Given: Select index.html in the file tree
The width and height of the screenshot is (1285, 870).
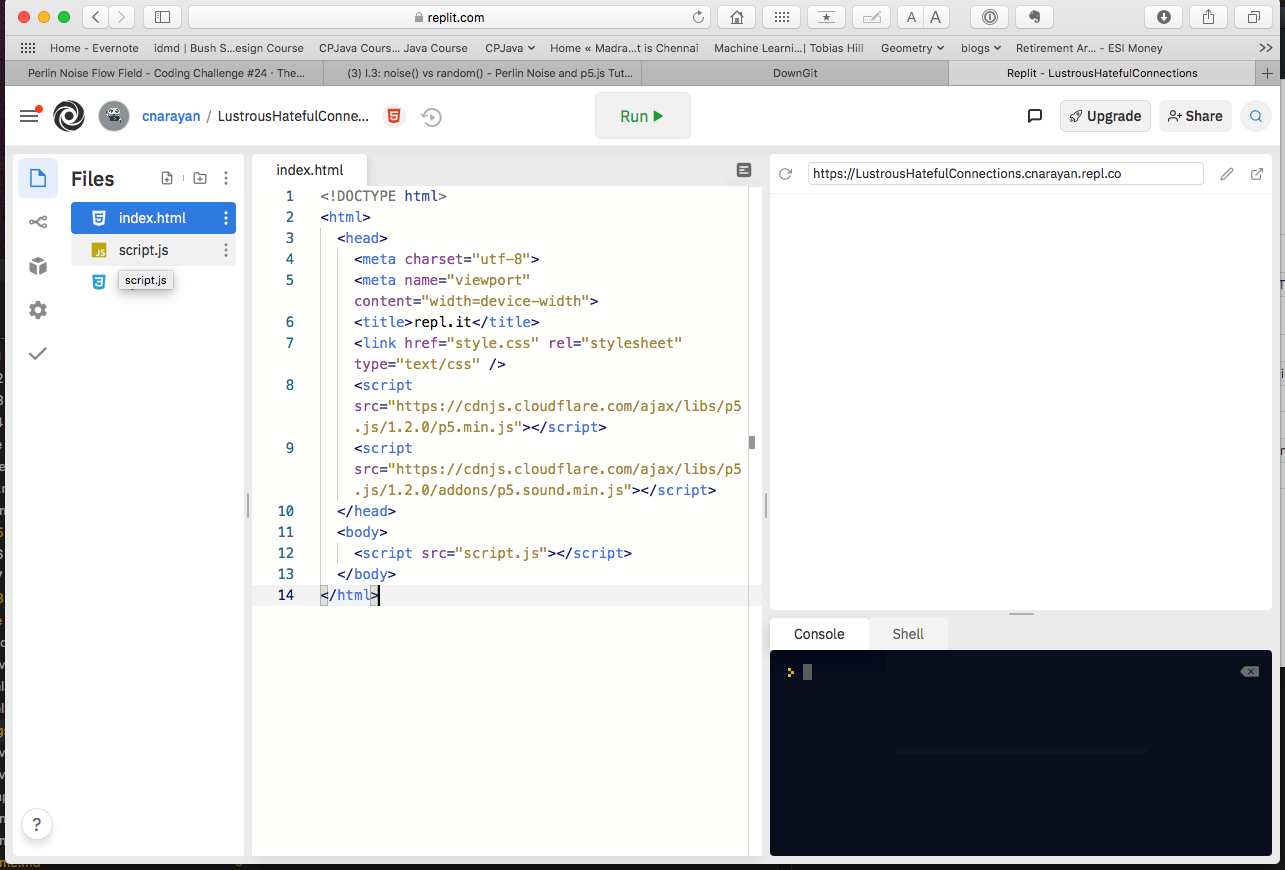Looking at the screenshot, I should [153, 218].
